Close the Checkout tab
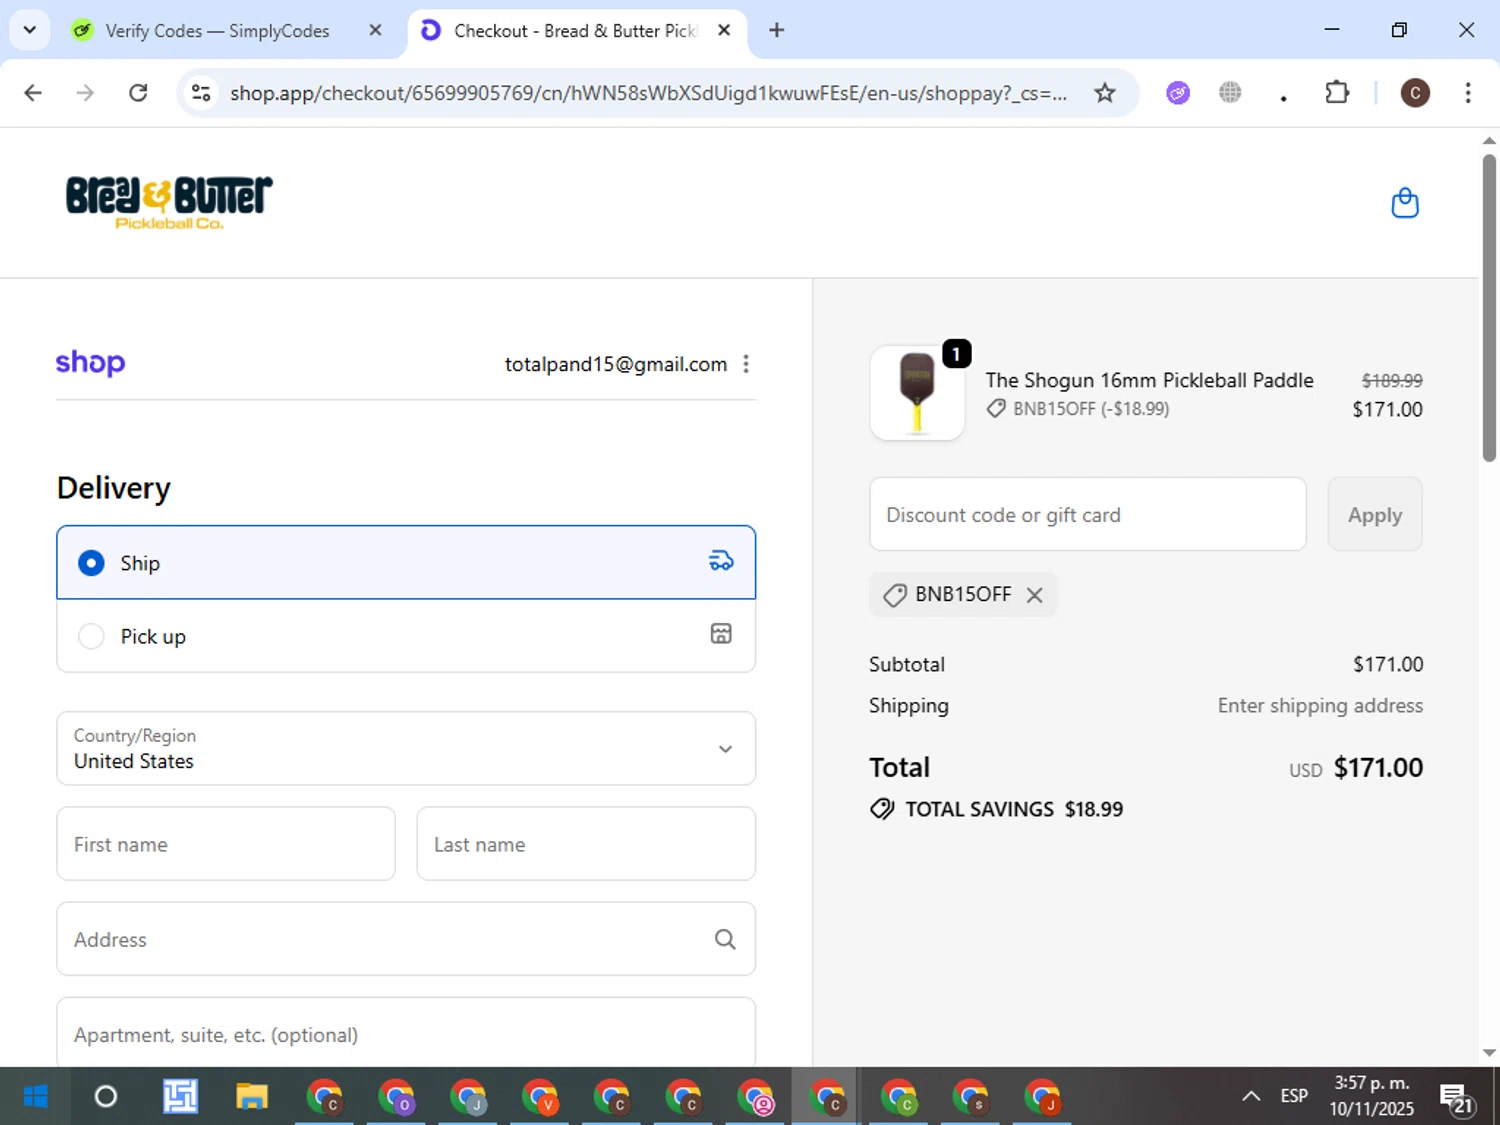The image size is (1500, 1125). click(724, 30)
